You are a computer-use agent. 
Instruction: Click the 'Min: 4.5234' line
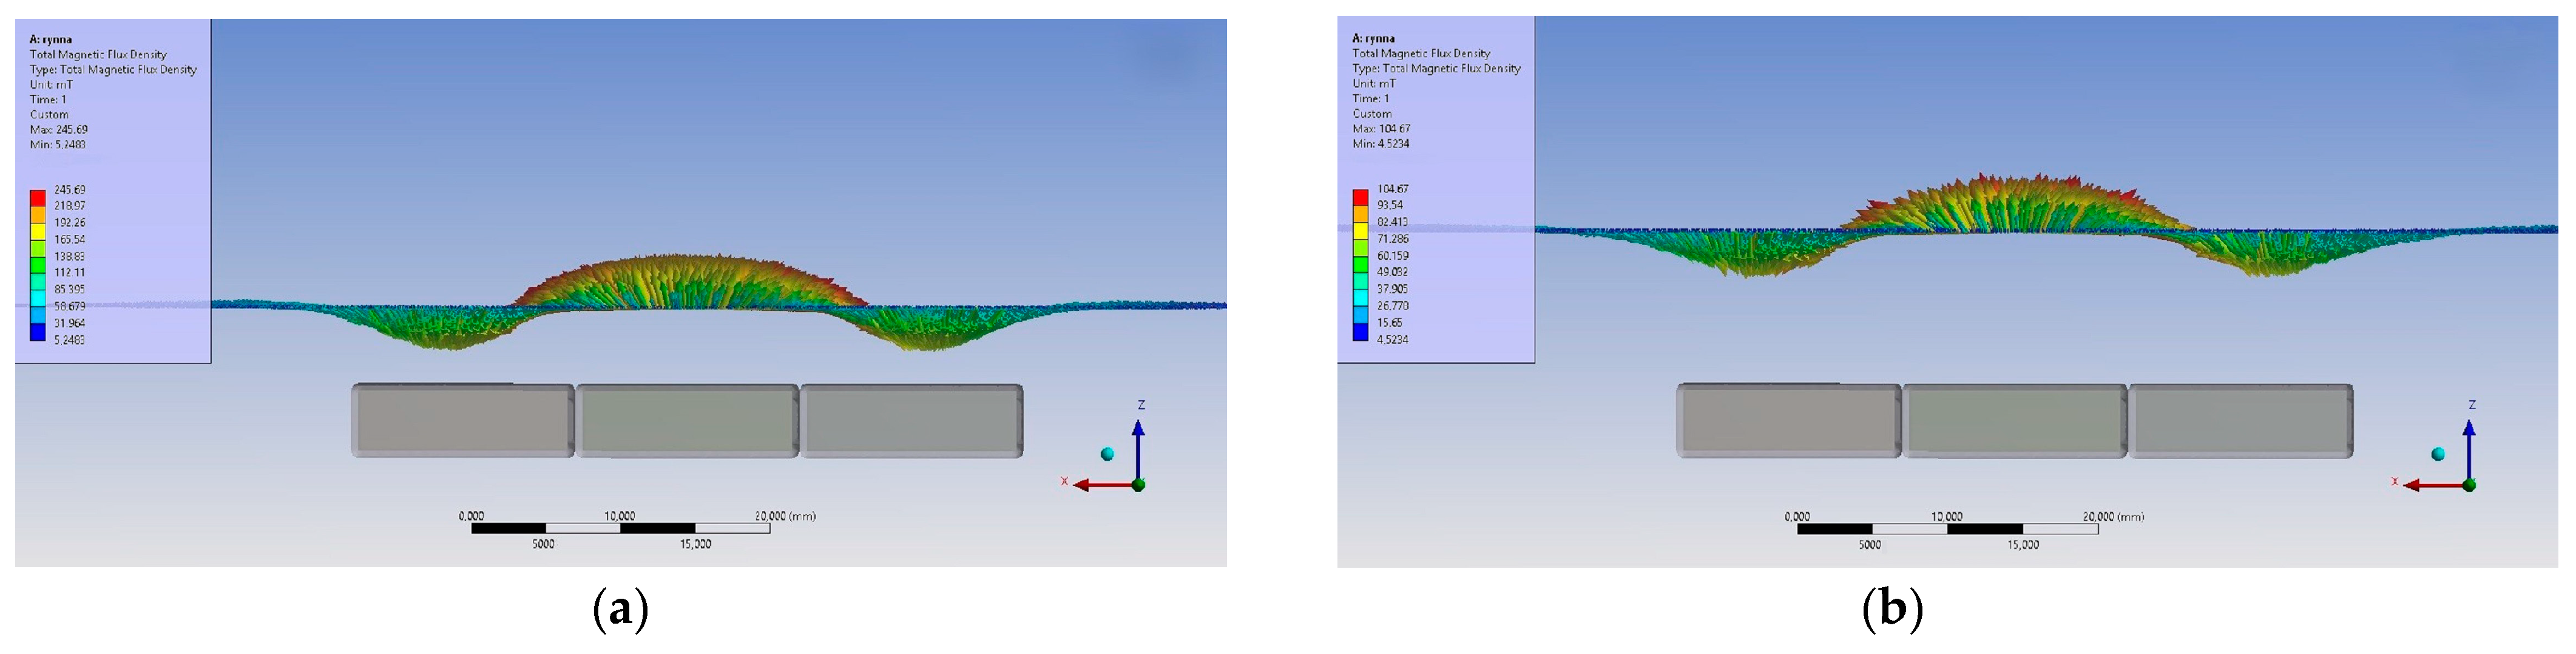(1381, 144)
